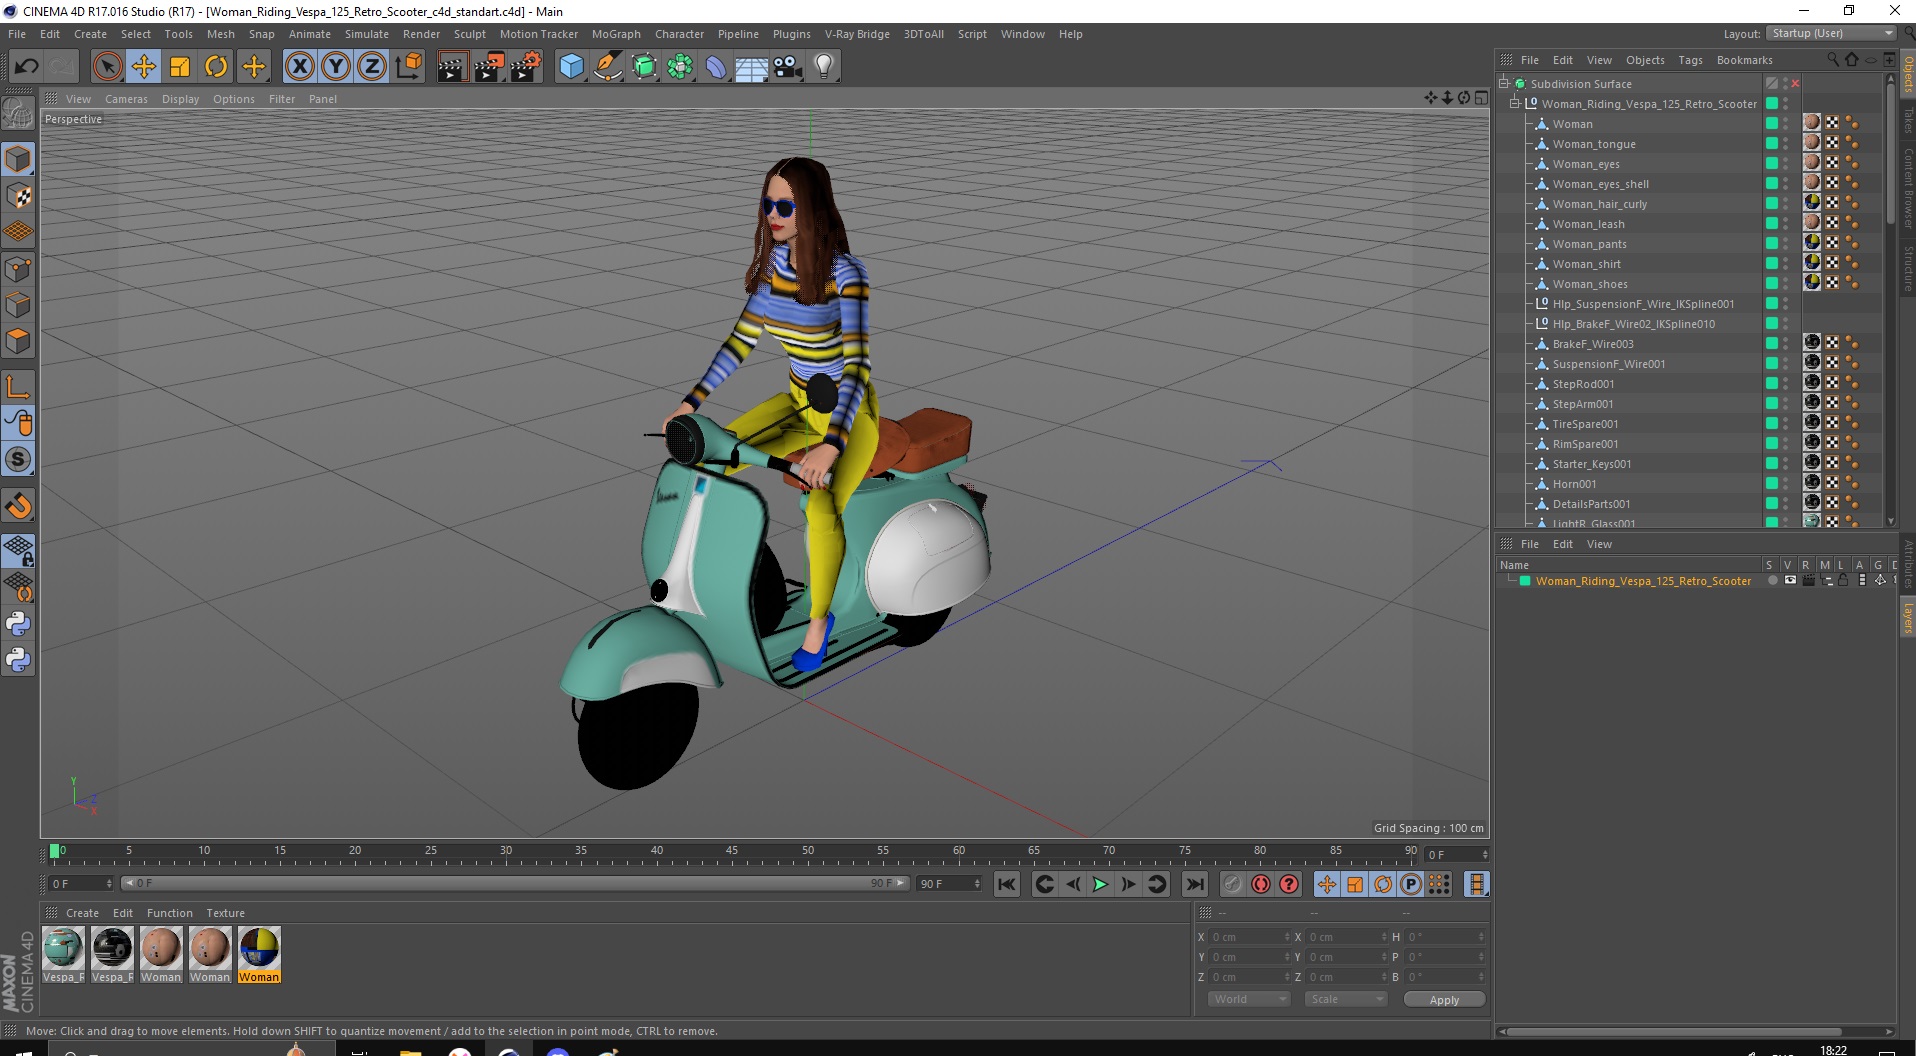This screenshot has height=1056, width=1916.
Task: Switch to Edges mode
Action: click(x=18, y=305)
